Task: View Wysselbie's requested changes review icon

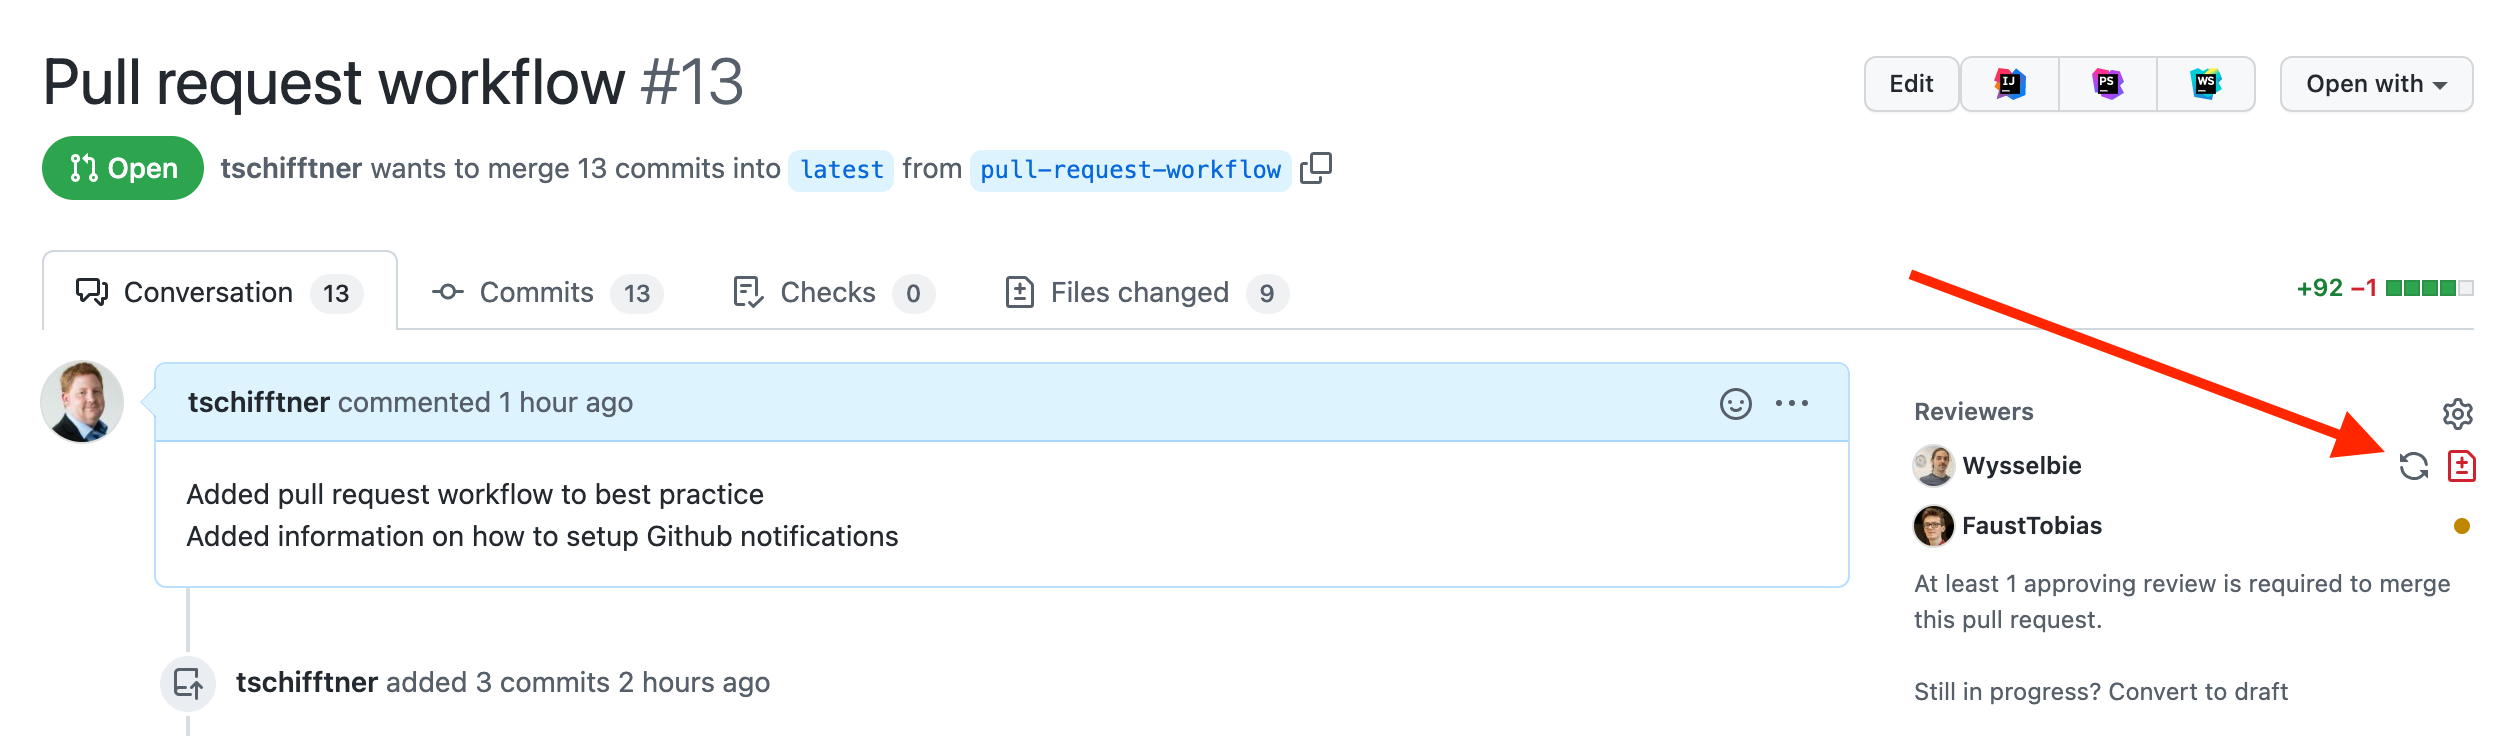Action: click(x=2462, y=466)
